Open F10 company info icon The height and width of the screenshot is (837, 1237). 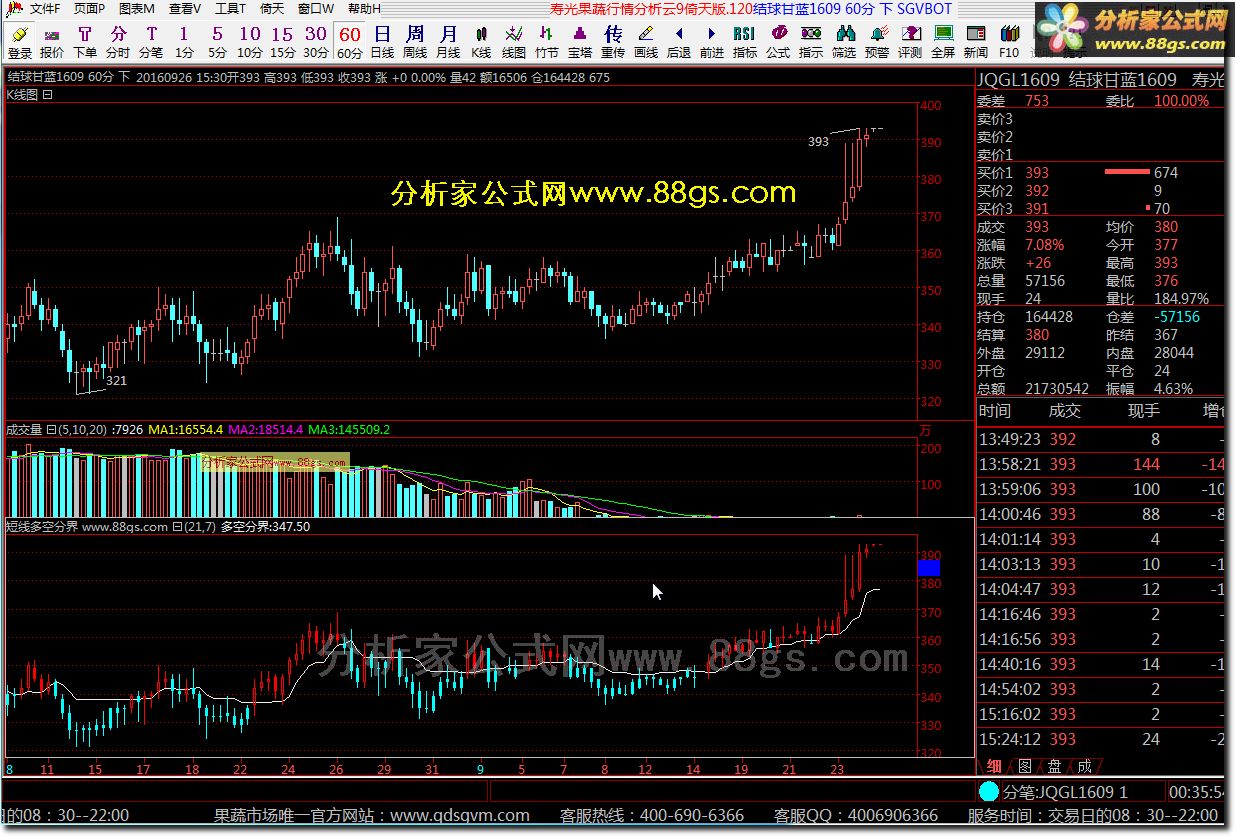1009,42
